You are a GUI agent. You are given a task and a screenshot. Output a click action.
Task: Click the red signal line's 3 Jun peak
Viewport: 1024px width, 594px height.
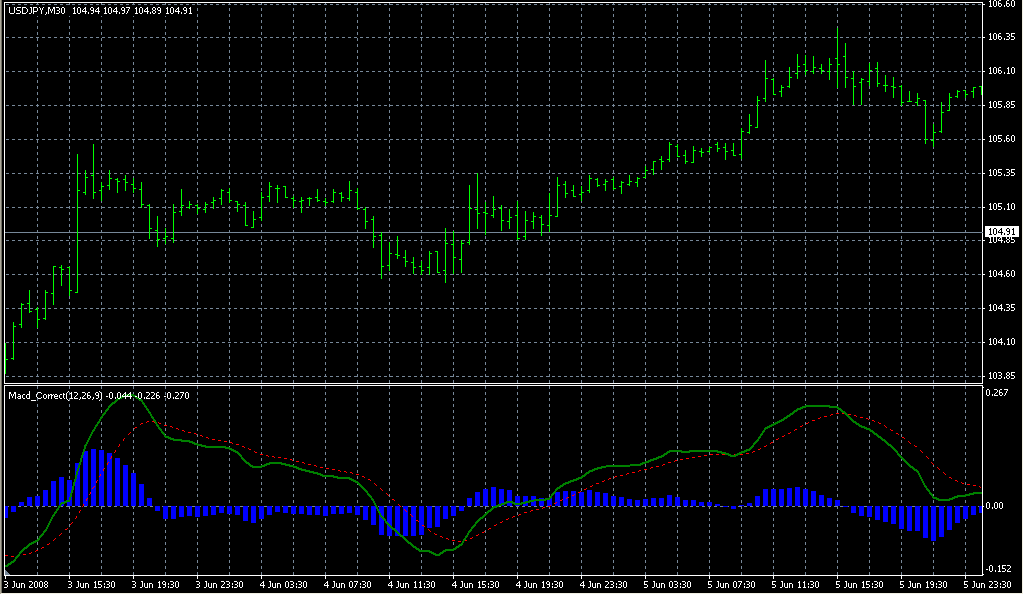pyautogui.click(x=148, y=421)
